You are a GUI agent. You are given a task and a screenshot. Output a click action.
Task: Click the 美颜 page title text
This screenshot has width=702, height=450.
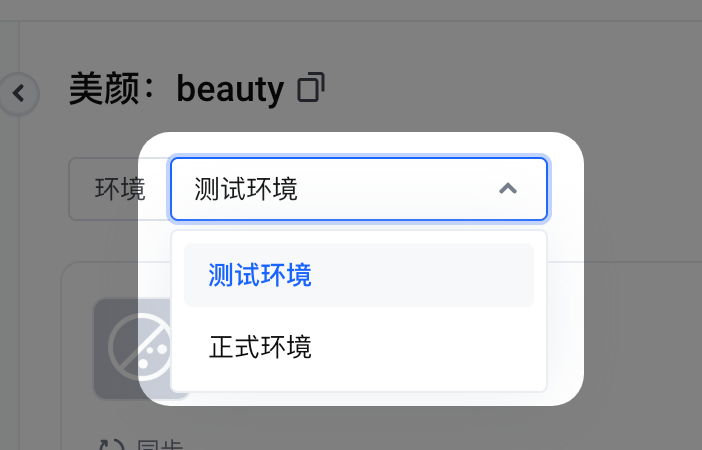point(104,89)
